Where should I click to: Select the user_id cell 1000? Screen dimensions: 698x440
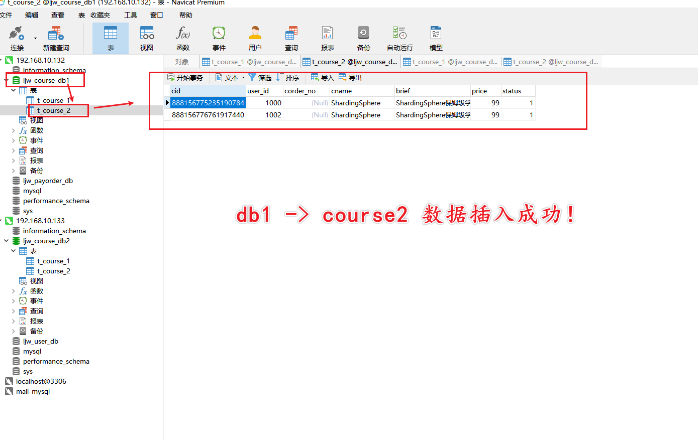(x=264, y=103)
